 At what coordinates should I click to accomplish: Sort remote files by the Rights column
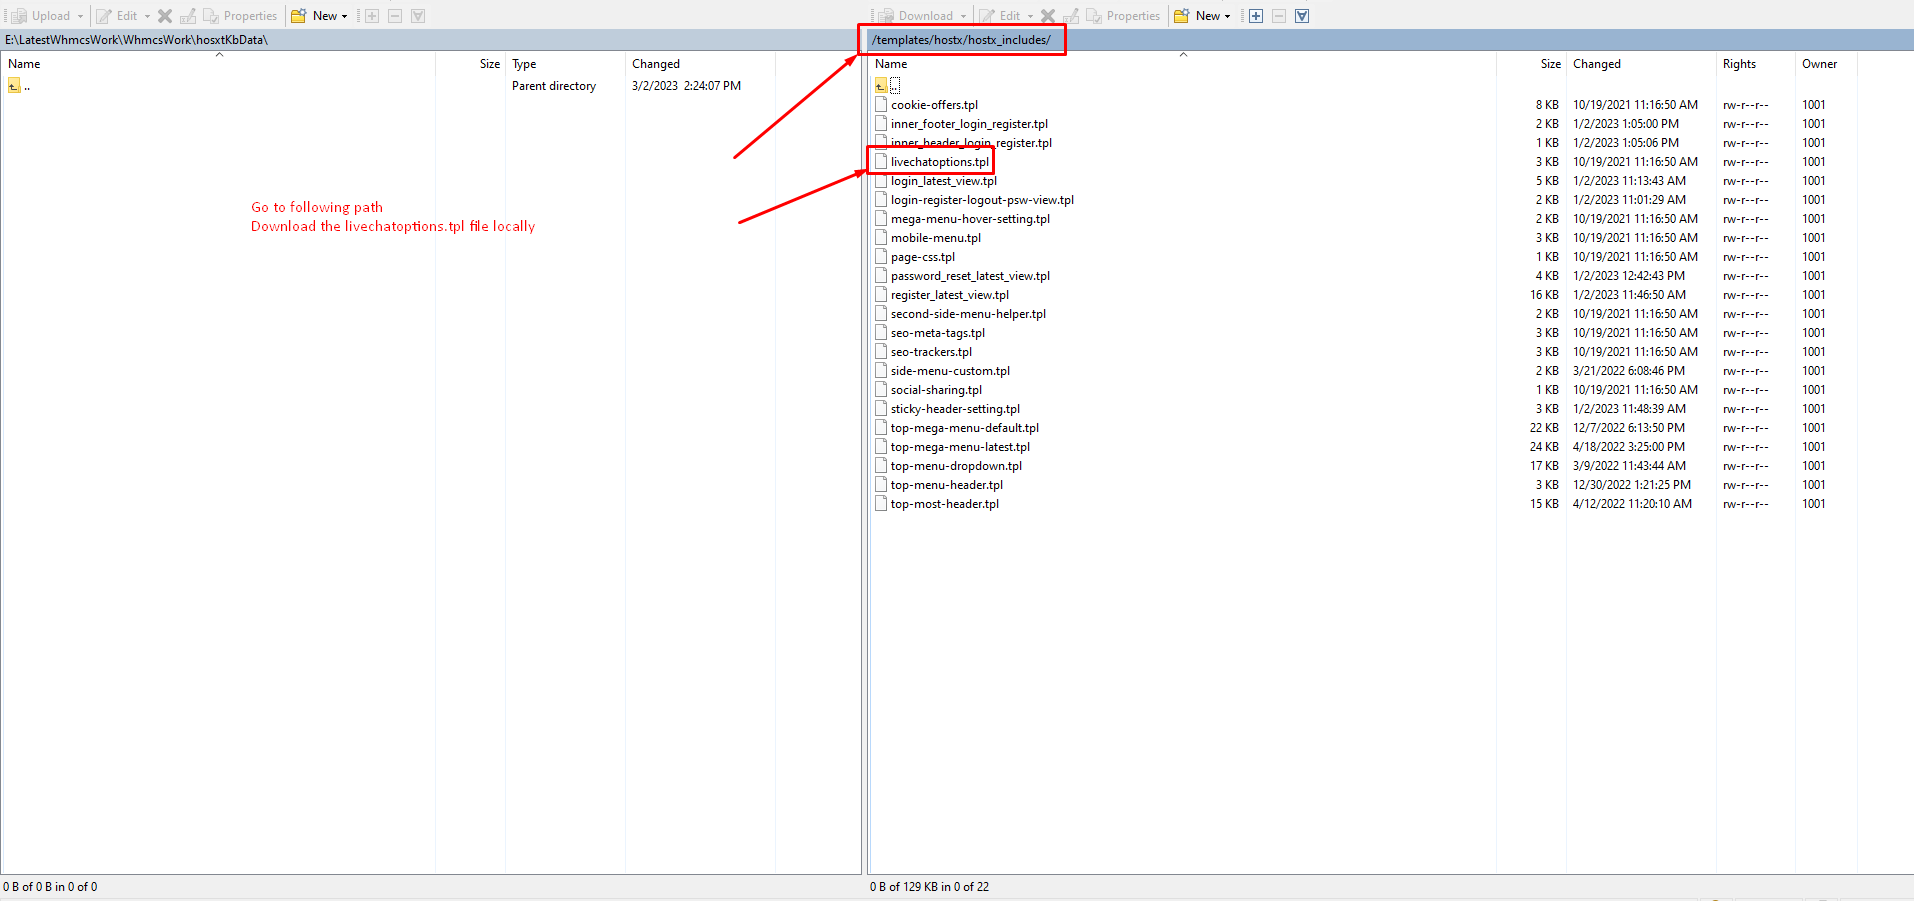pyautogui.click(x=1739, y=64)
